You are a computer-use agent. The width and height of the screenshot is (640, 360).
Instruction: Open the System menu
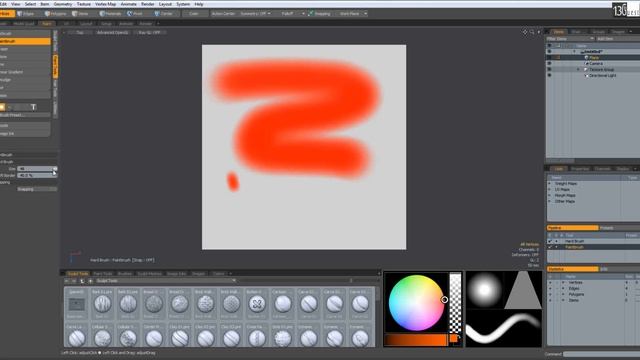point(183,4)
